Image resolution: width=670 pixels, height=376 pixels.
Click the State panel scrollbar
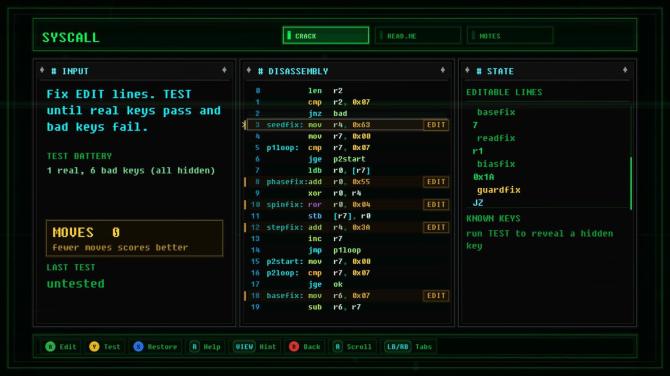631,183
